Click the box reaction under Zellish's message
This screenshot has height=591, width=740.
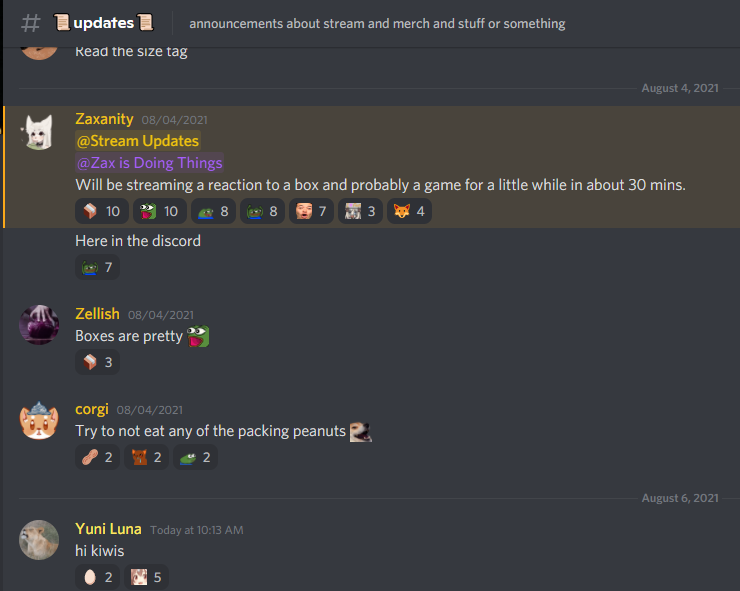pyautogui.click(x=97, y=362)
